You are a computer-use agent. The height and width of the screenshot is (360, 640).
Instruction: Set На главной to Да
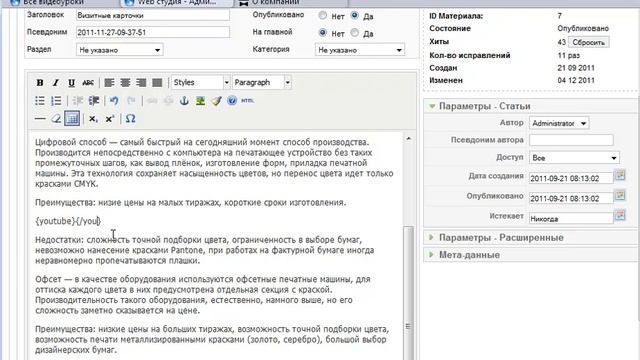tap(354, 33)
